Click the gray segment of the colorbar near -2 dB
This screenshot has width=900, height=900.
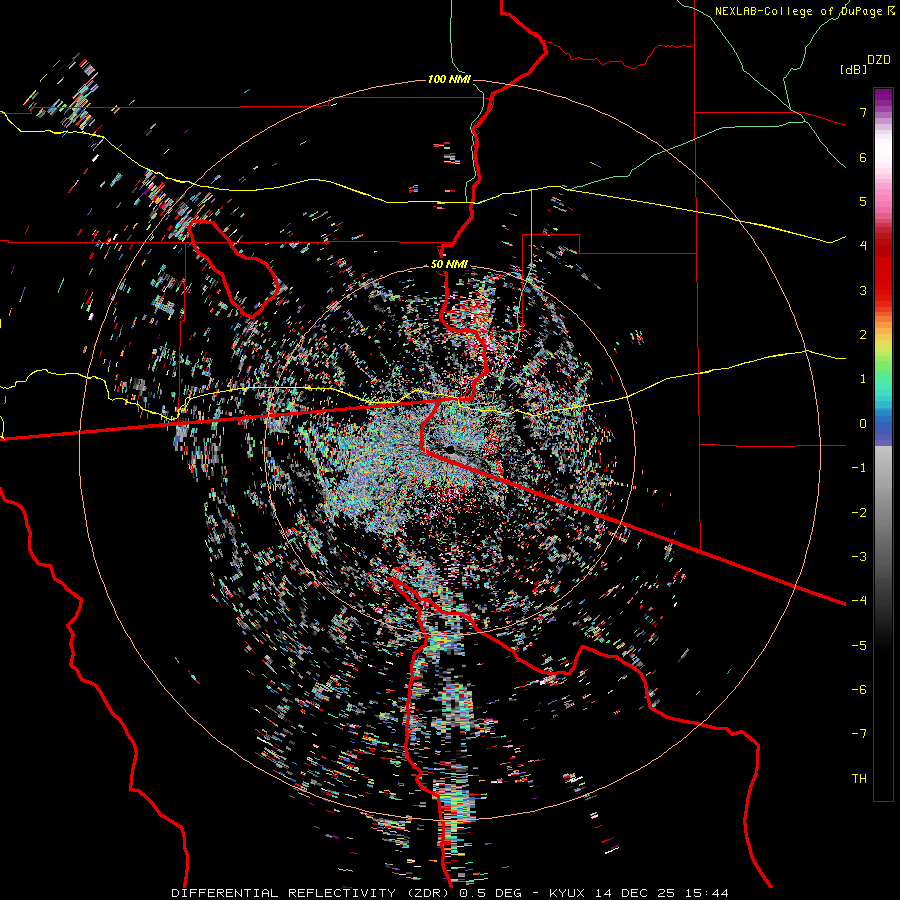point(883,512)
